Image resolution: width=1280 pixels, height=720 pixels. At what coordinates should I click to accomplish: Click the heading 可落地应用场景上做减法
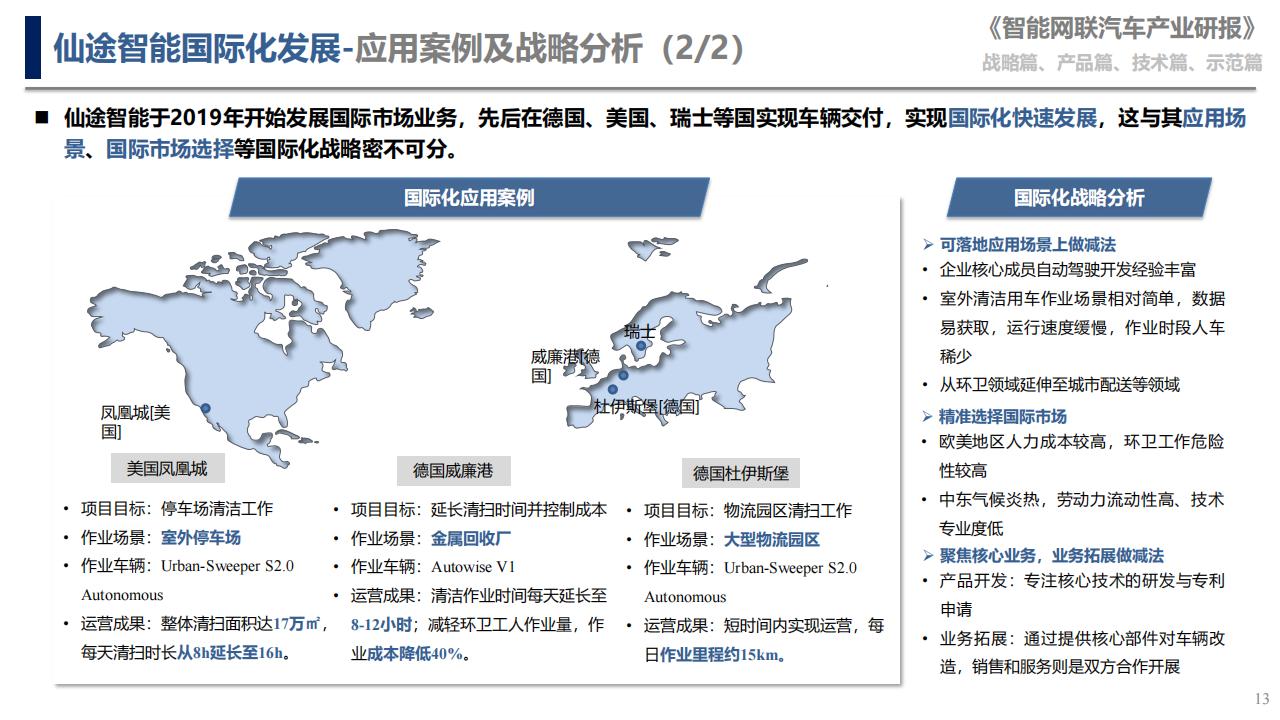coord(1028,244)
